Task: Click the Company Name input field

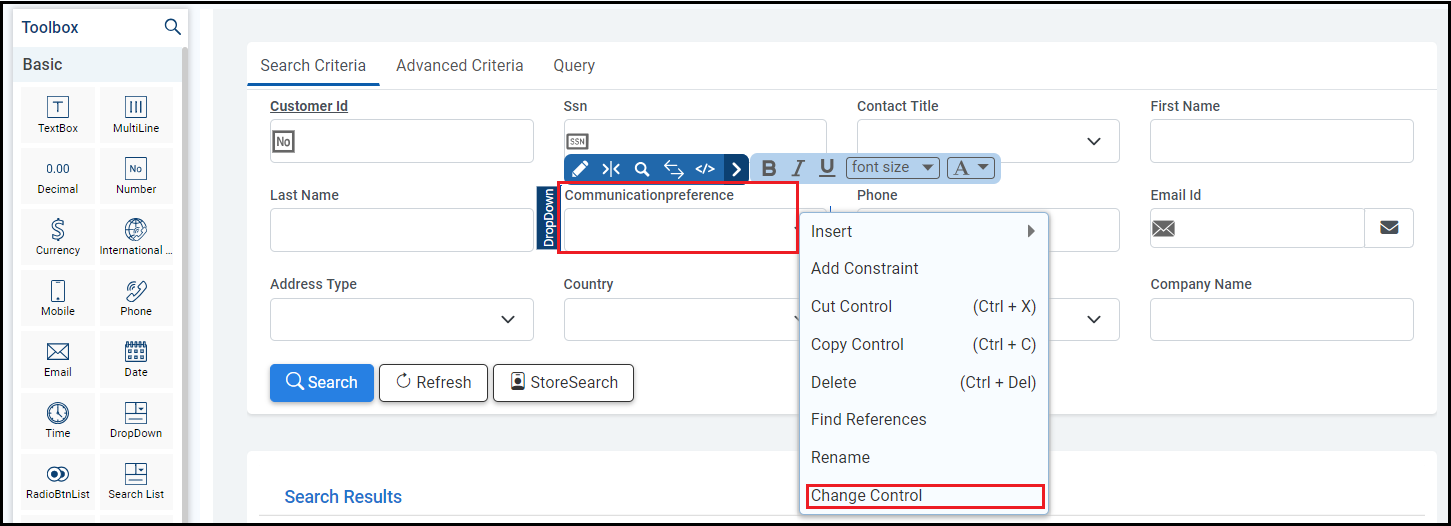Action: [x=1282, y=319]
